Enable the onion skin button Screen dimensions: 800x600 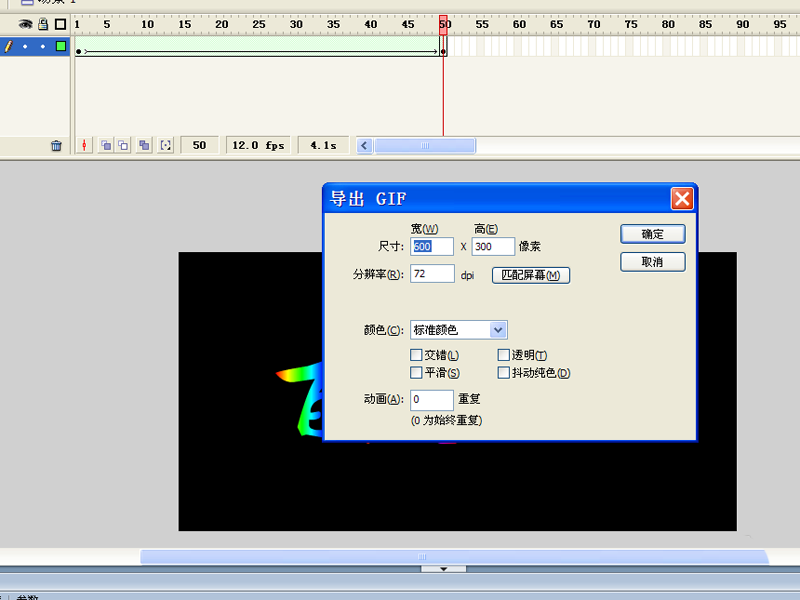106,145
